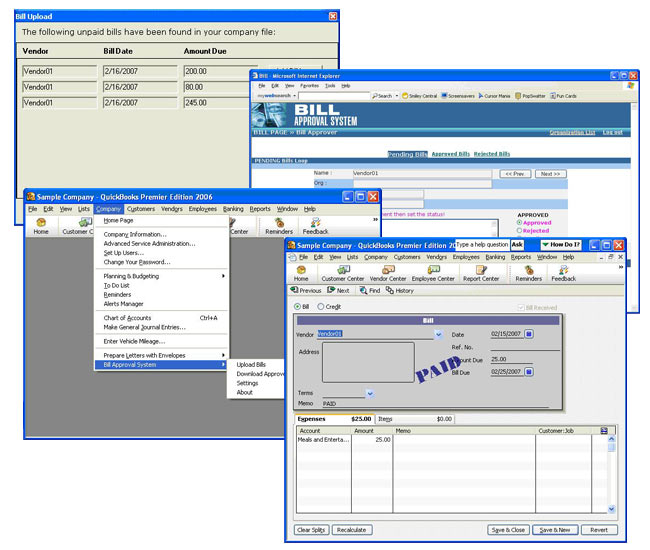Select the Bill radio button

(297, 307)
